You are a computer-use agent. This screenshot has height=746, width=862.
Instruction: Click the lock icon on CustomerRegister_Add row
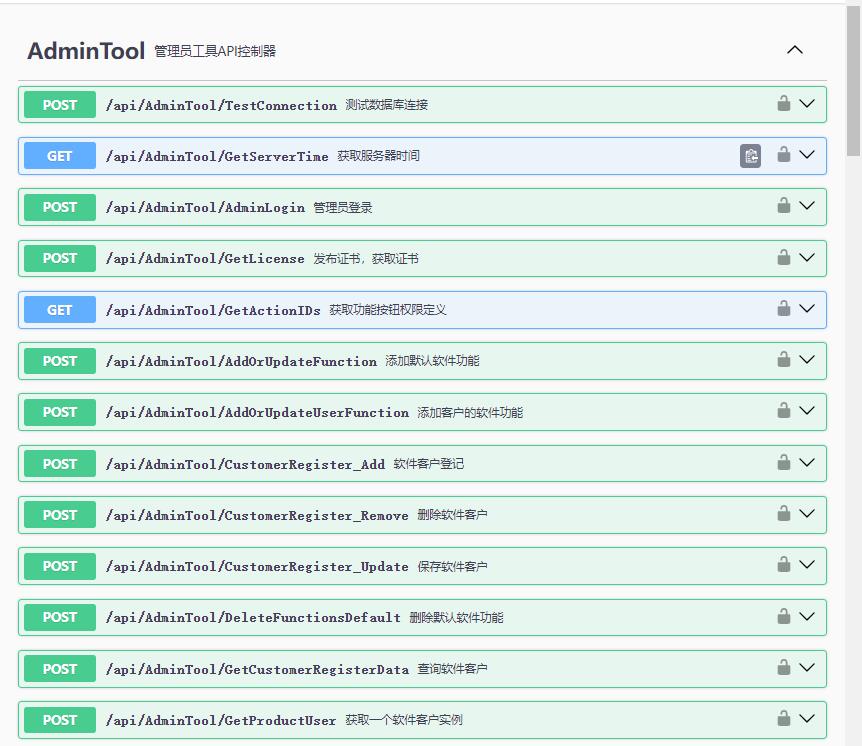(x=784, y=463)
